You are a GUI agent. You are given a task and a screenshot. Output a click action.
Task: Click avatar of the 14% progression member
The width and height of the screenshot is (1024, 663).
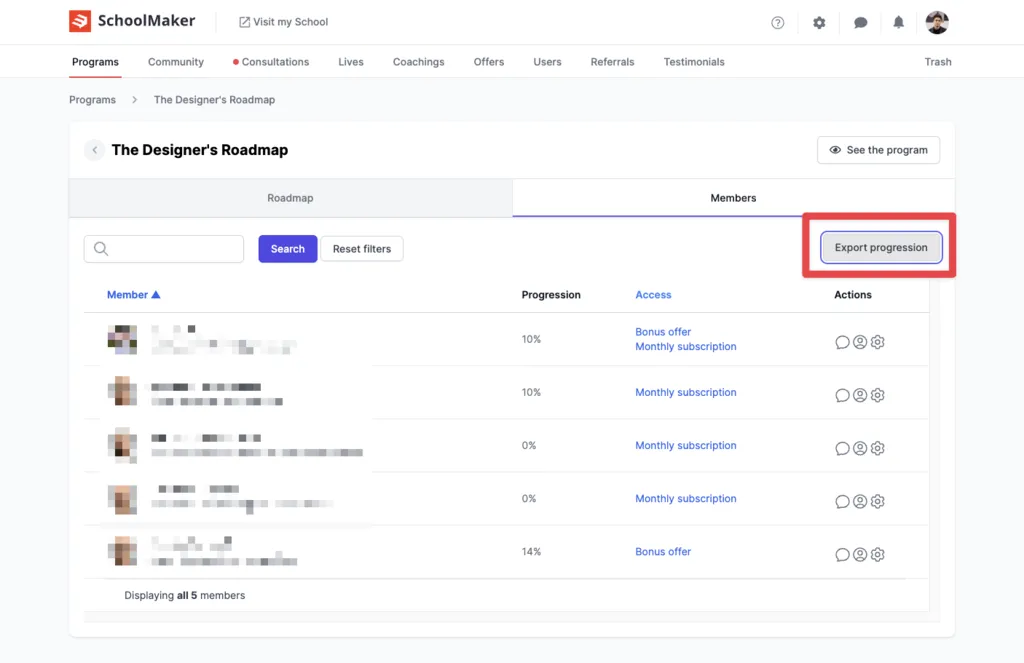point(122,551)
